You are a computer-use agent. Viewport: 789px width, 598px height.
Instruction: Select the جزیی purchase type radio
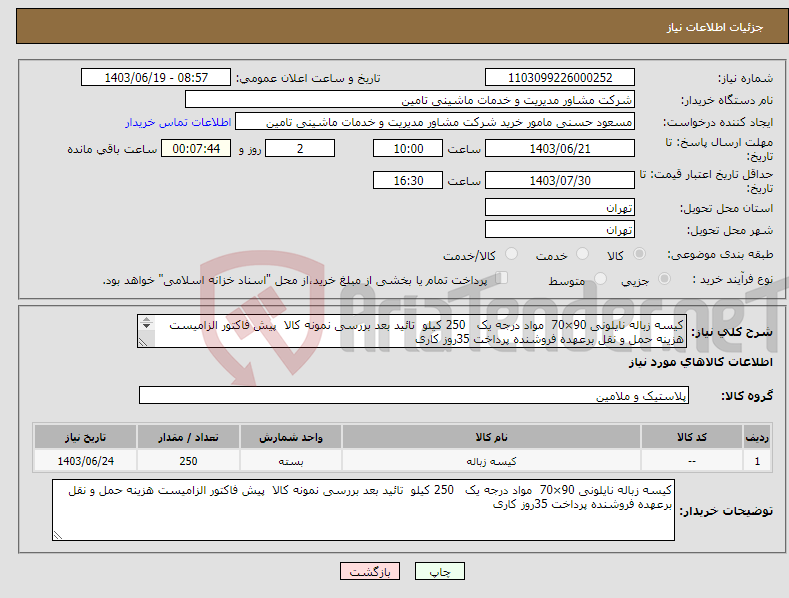tap(664, 278)
